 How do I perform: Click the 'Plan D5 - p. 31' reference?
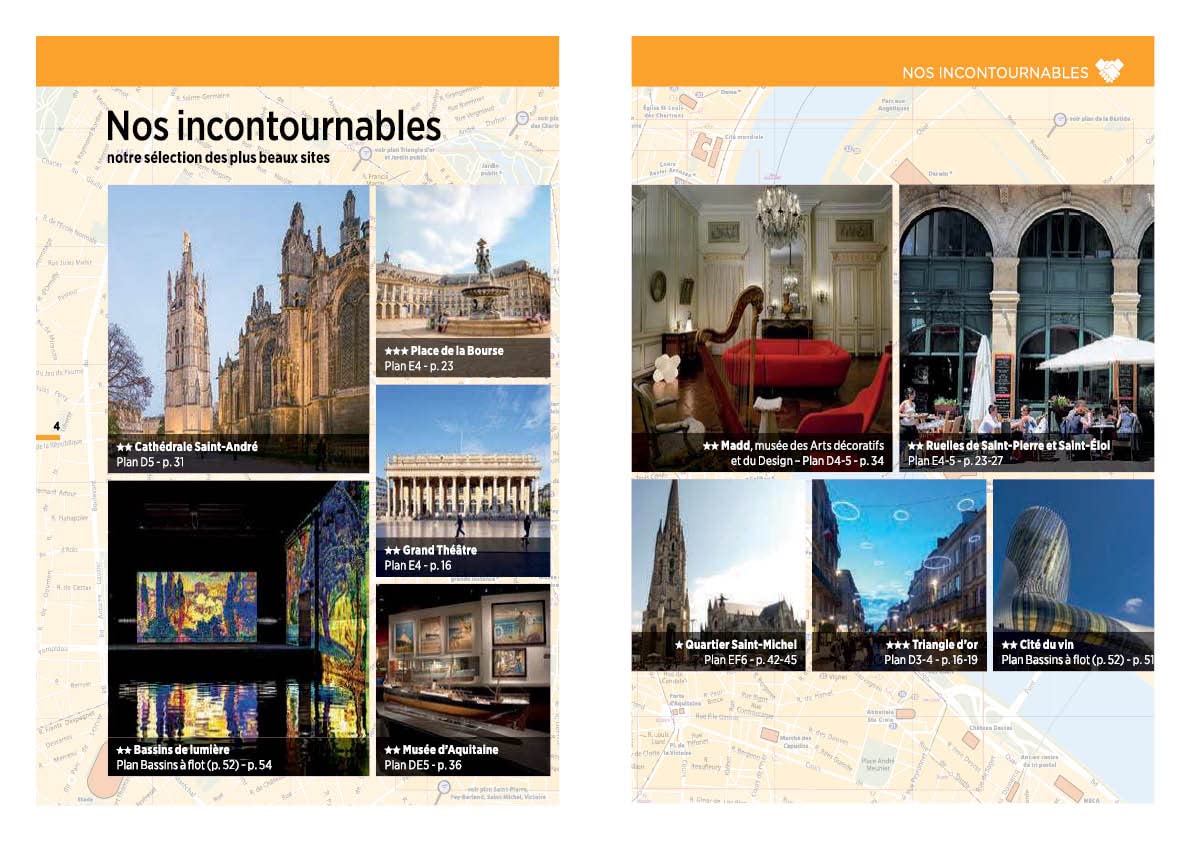click(150, 462)
